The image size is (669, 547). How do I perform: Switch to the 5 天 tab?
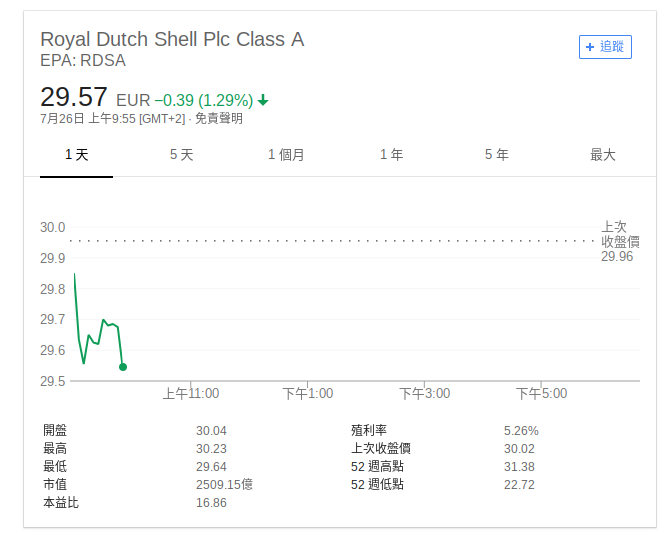pyautogui.click(x=181, y=155)
